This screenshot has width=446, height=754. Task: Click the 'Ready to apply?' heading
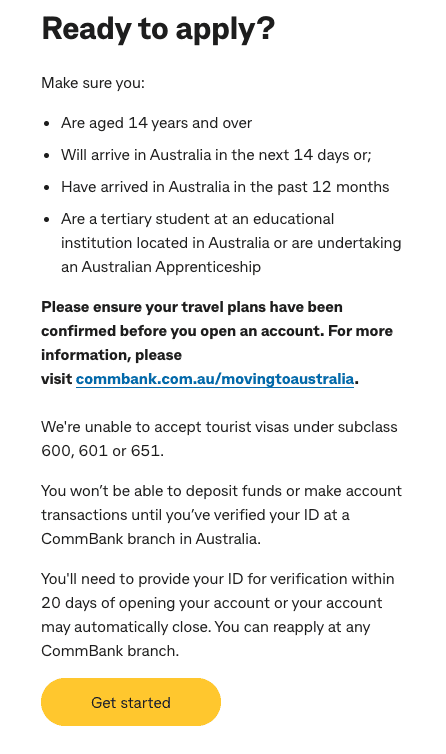tap(158, 29)
